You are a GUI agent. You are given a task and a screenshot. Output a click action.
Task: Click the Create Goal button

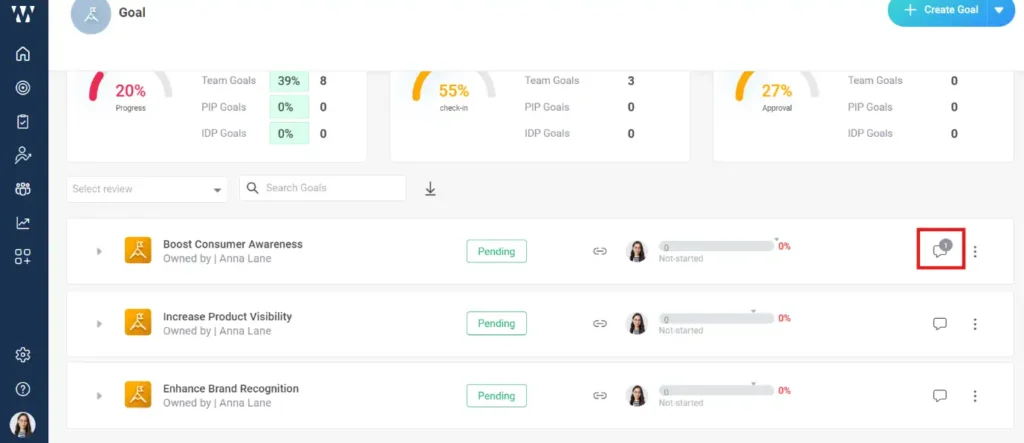click(939, 10)
